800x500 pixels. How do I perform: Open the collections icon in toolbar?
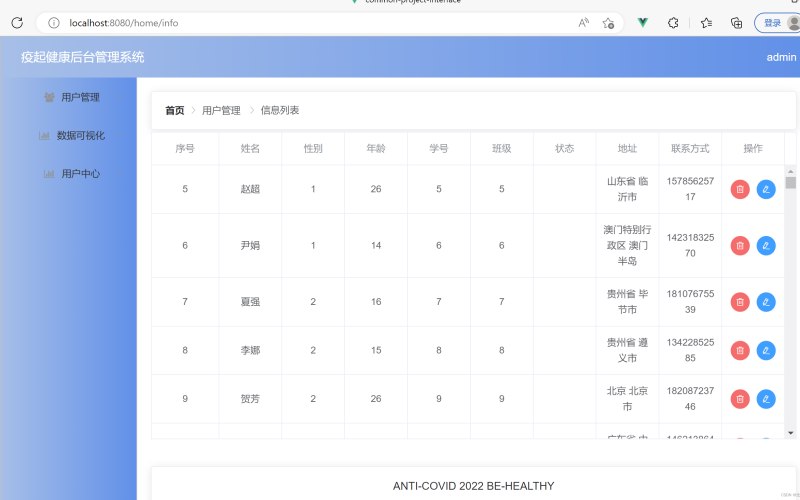[x=736, y=22]
